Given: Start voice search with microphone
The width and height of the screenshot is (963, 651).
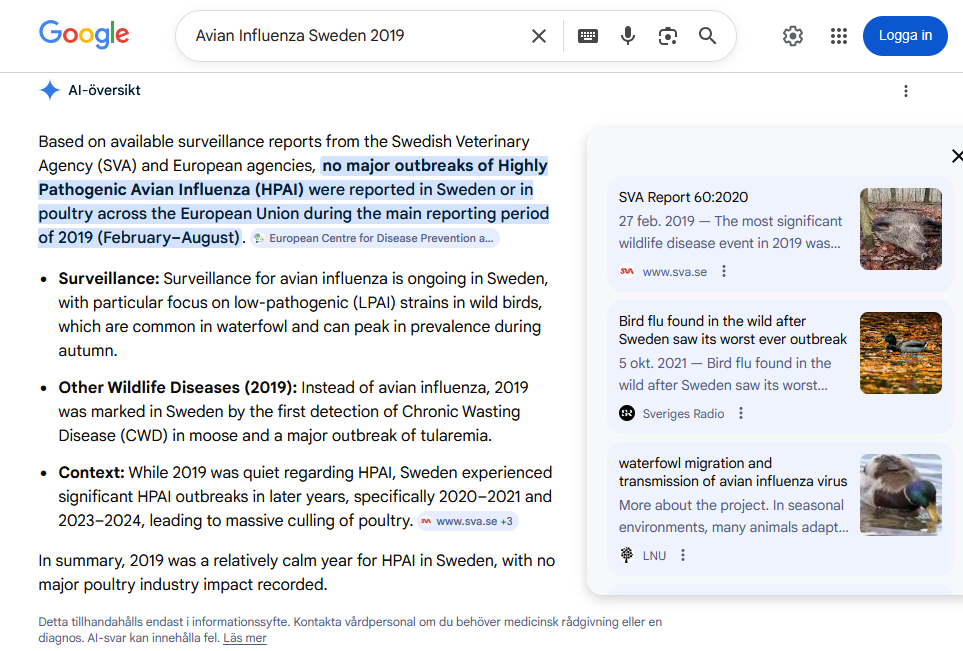Looking at the screenshot, I should coord(628,36).
